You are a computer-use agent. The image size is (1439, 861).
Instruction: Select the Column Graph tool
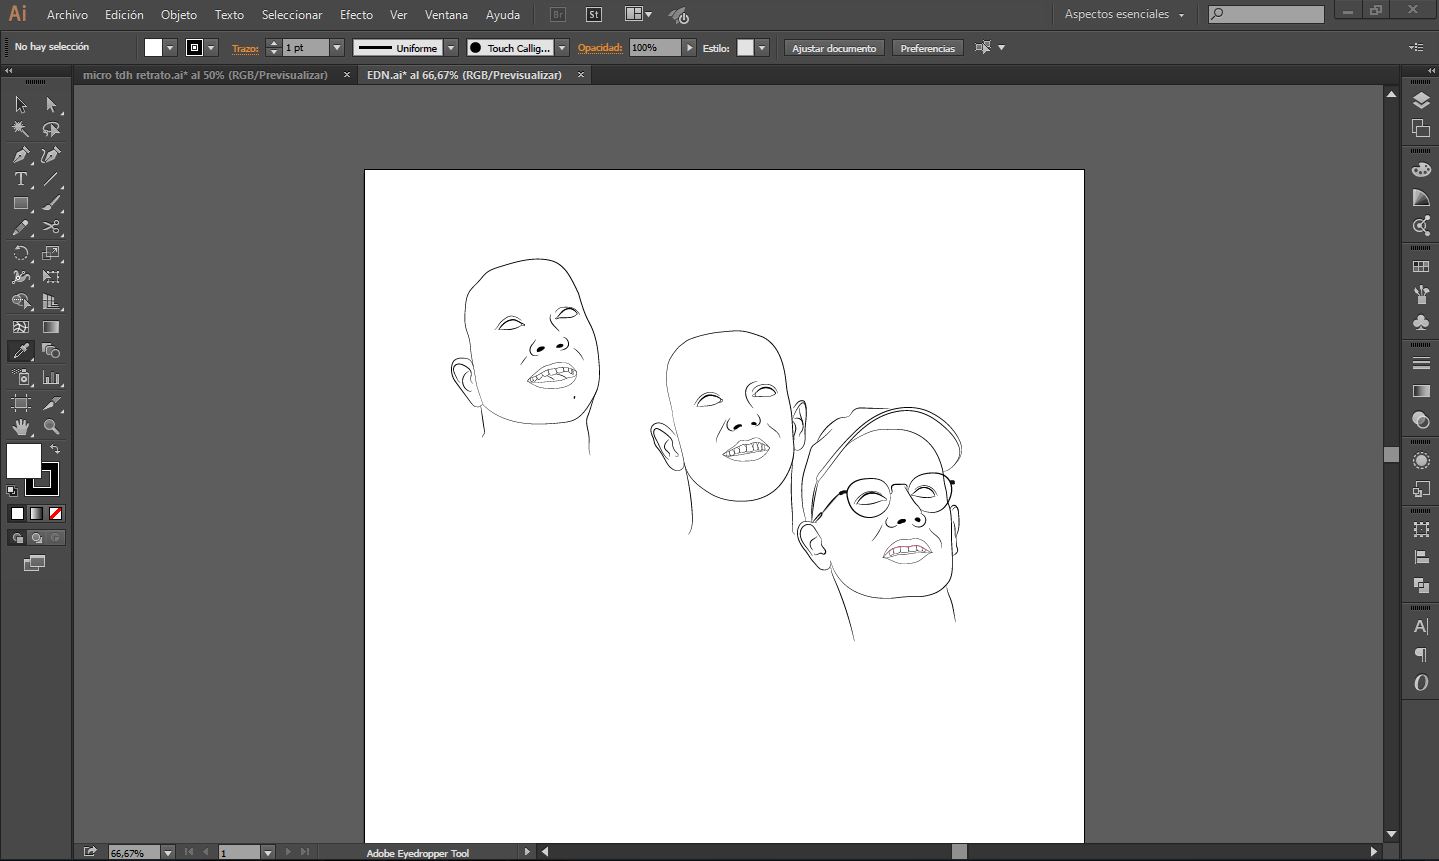[x=51, y=378]
